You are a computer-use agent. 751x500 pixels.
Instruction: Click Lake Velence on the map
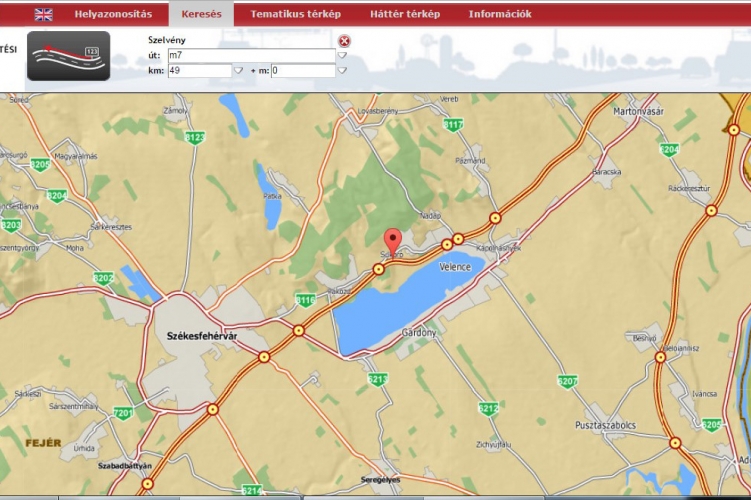(x=400, y=305)
